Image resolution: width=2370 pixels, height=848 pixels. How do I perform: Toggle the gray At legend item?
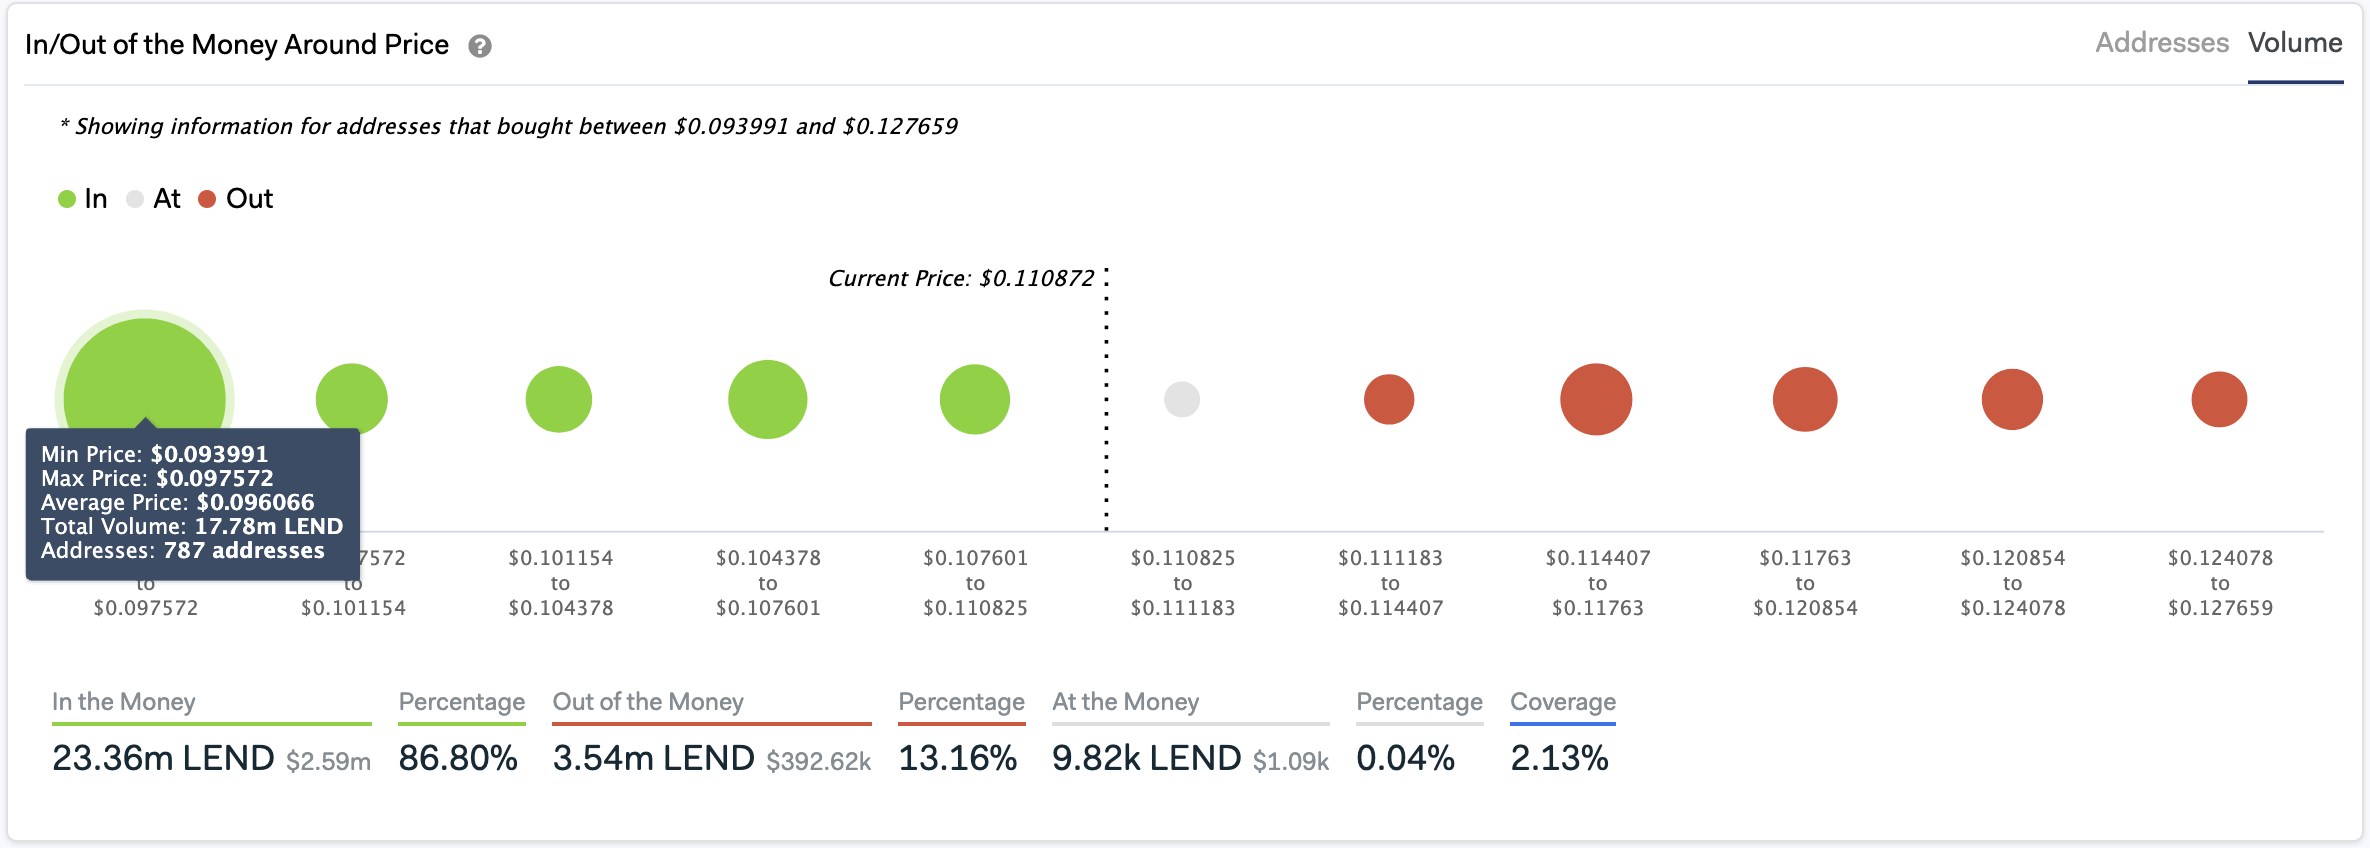coord(154,199)
